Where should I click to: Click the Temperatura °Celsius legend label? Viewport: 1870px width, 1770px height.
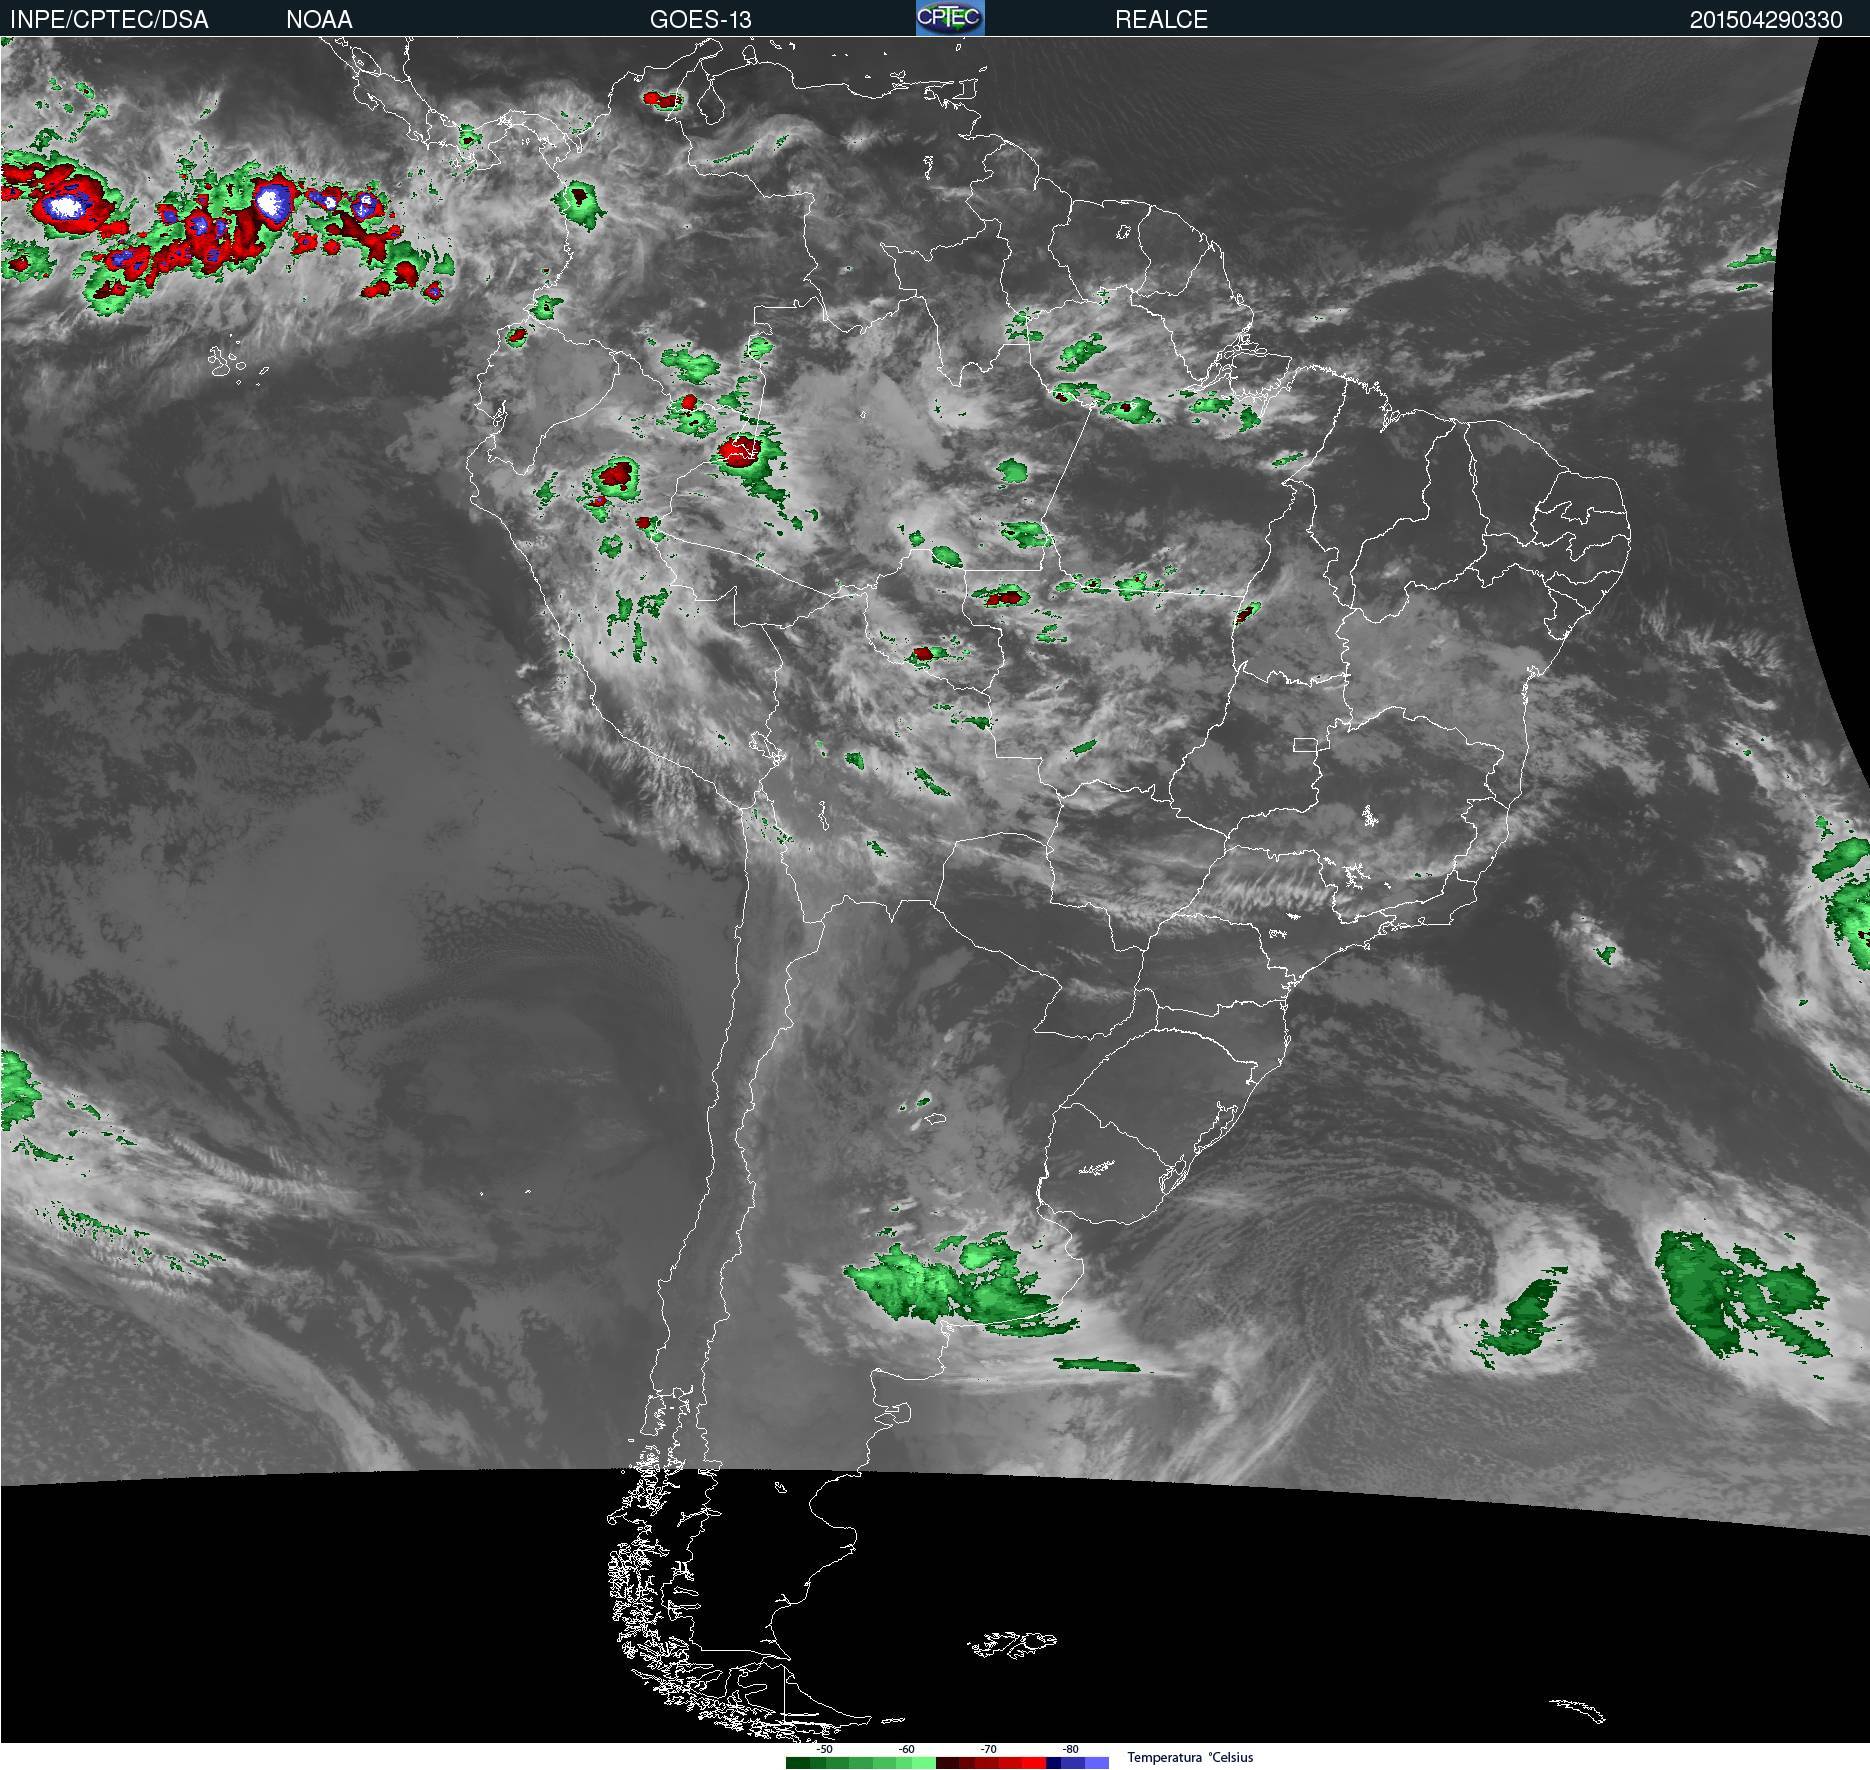pos(1190,1757)
